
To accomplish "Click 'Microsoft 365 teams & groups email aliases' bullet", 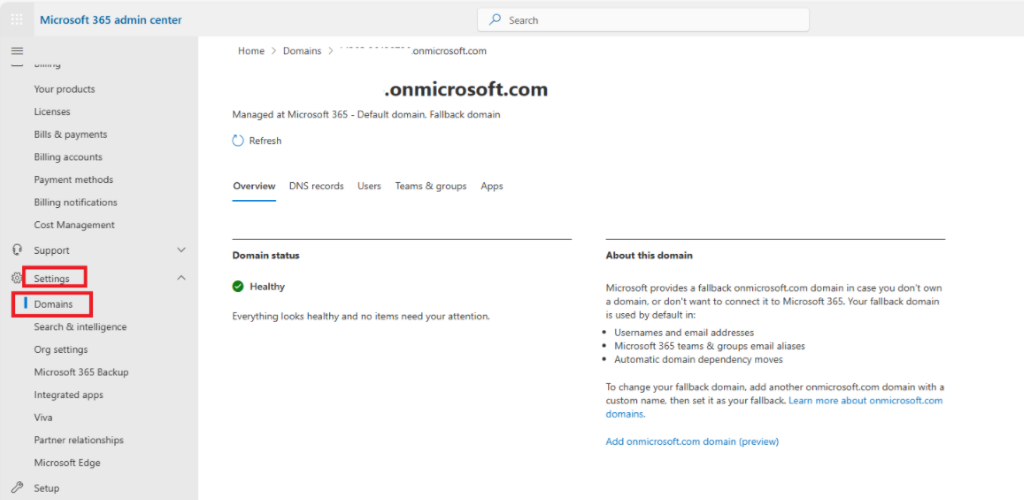I will 710,345.
